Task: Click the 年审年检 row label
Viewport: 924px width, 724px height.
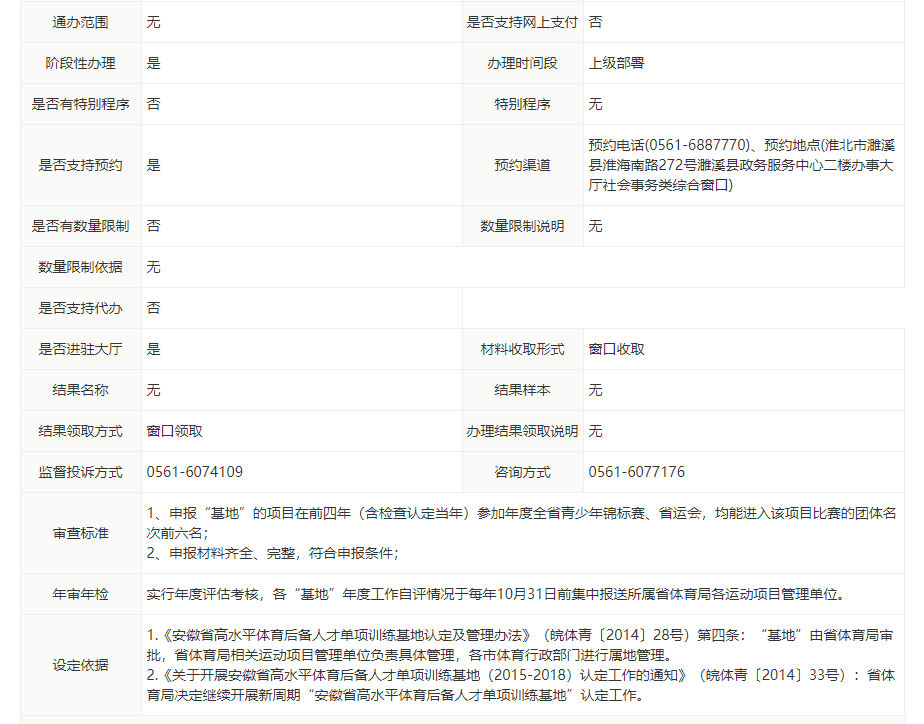Action: pos(80,594)
